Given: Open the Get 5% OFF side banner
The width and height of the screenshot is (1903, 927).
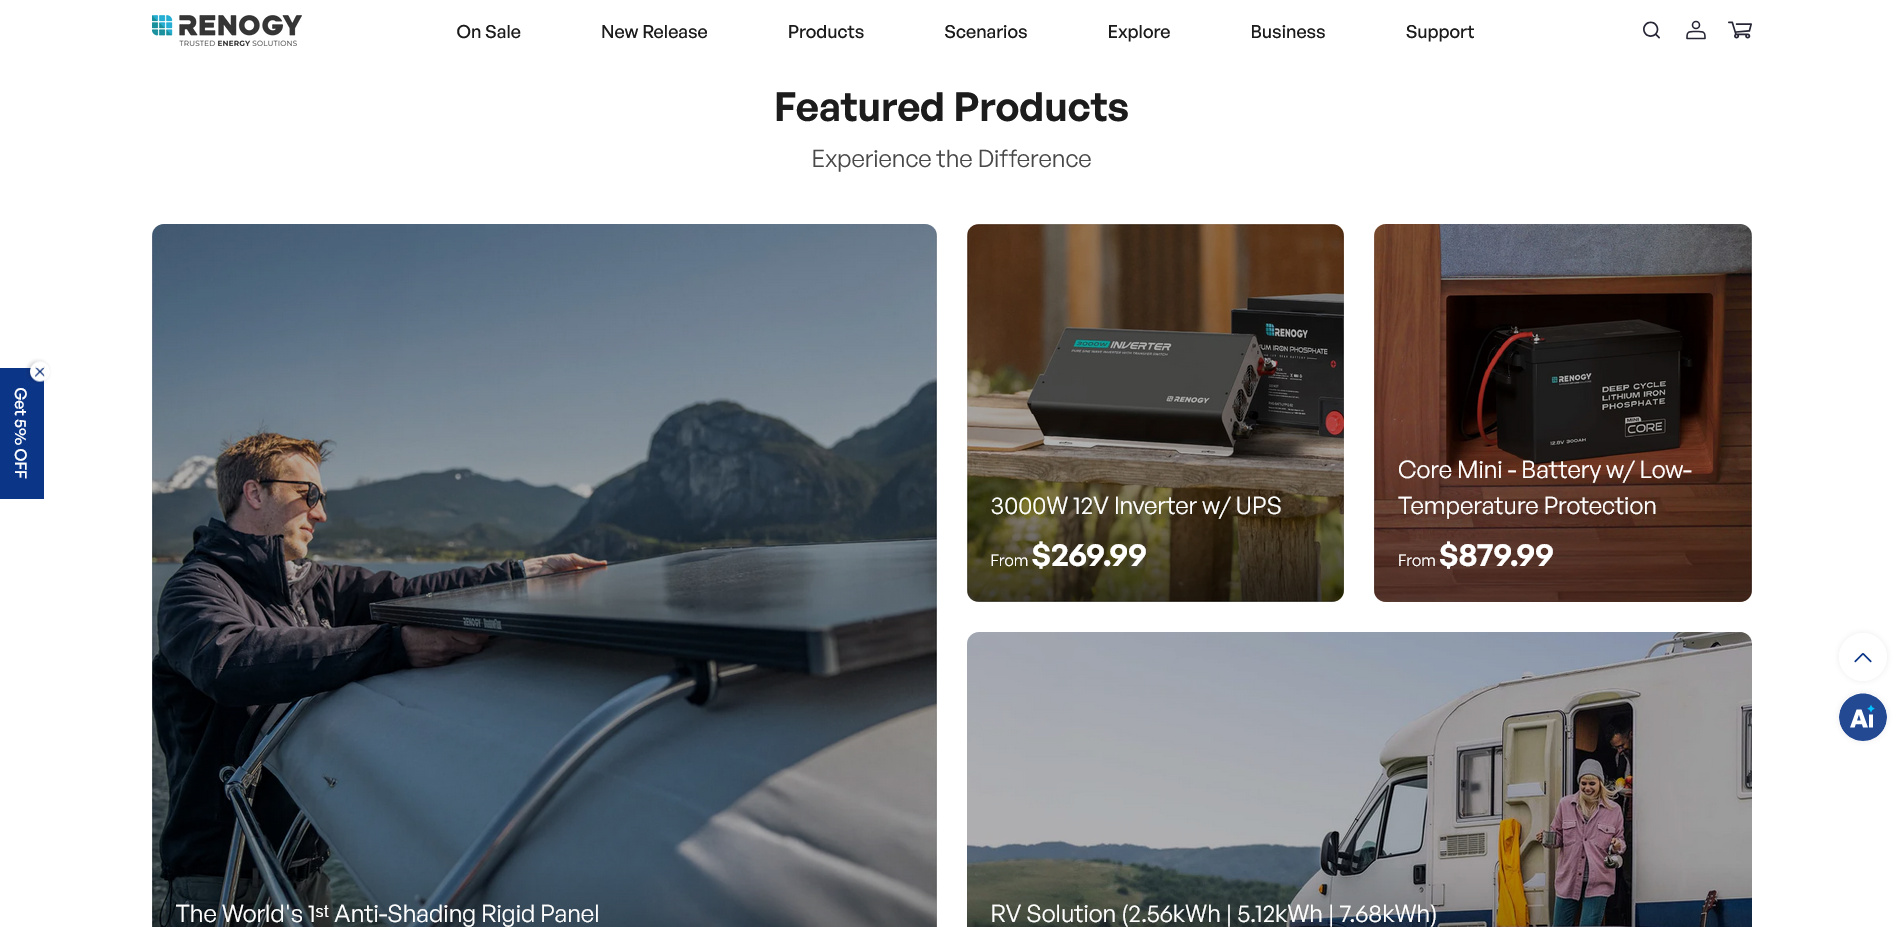Looking at the screenshot, I should click(x=21, y=434).
